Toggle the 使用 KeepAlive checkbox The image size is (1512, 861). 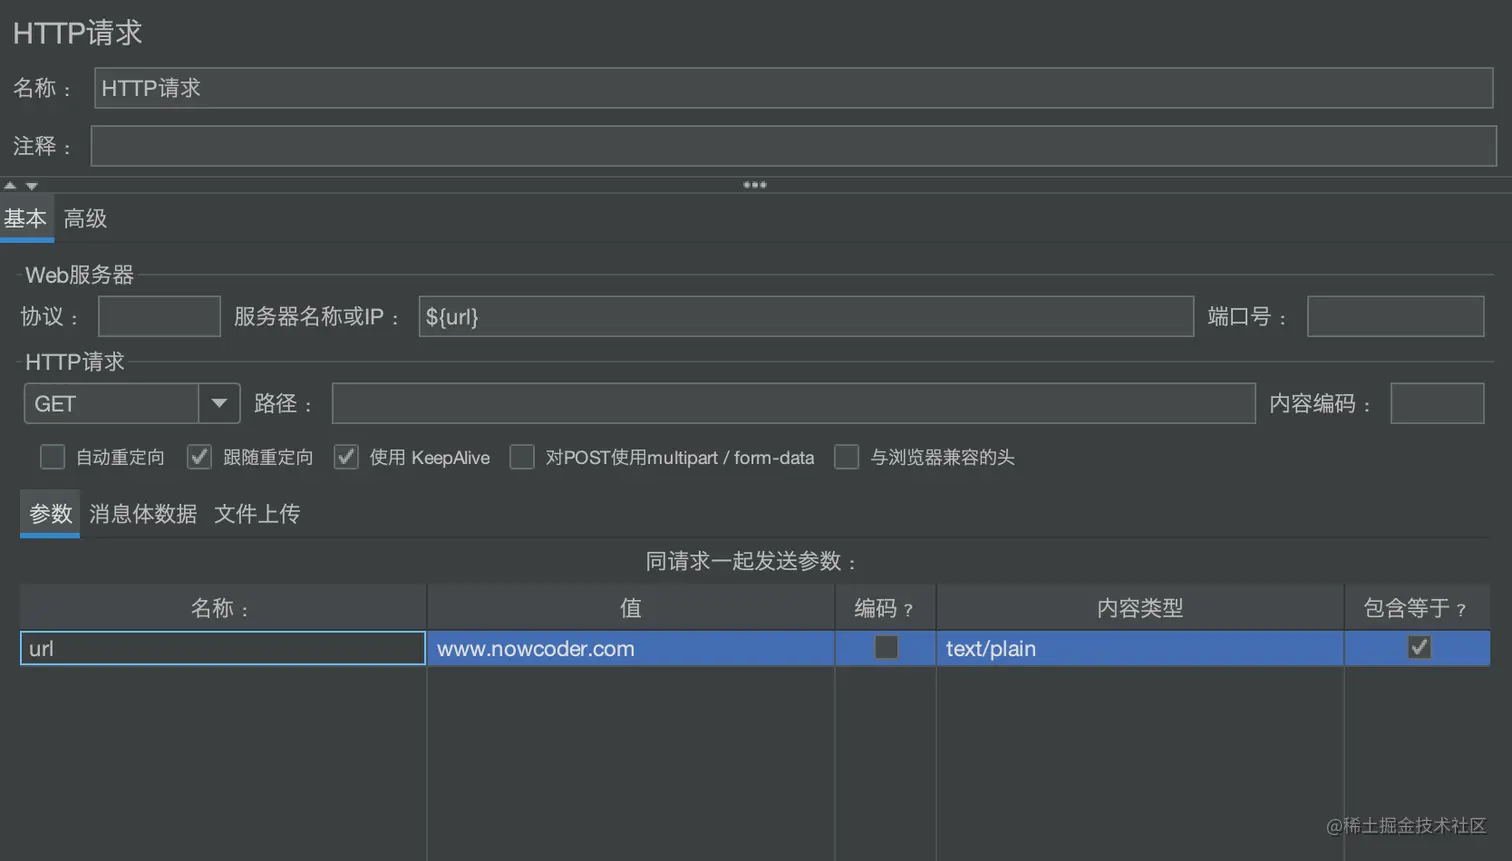tap(344, 456)
